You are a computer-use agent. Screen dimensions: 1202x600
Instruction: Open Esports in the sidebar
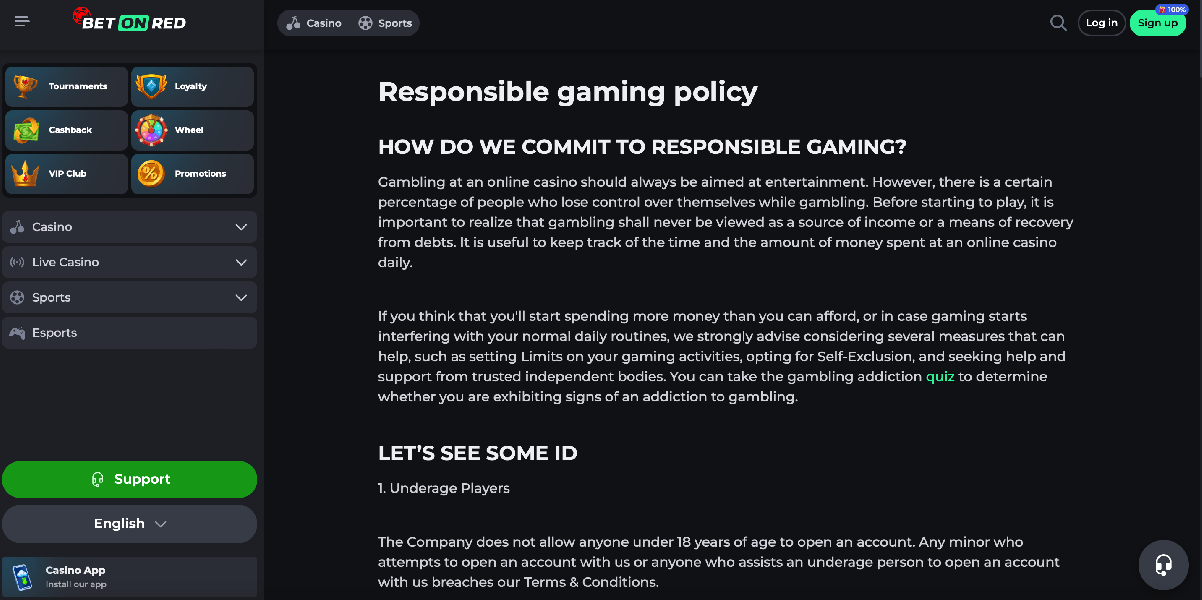[129, 333]
